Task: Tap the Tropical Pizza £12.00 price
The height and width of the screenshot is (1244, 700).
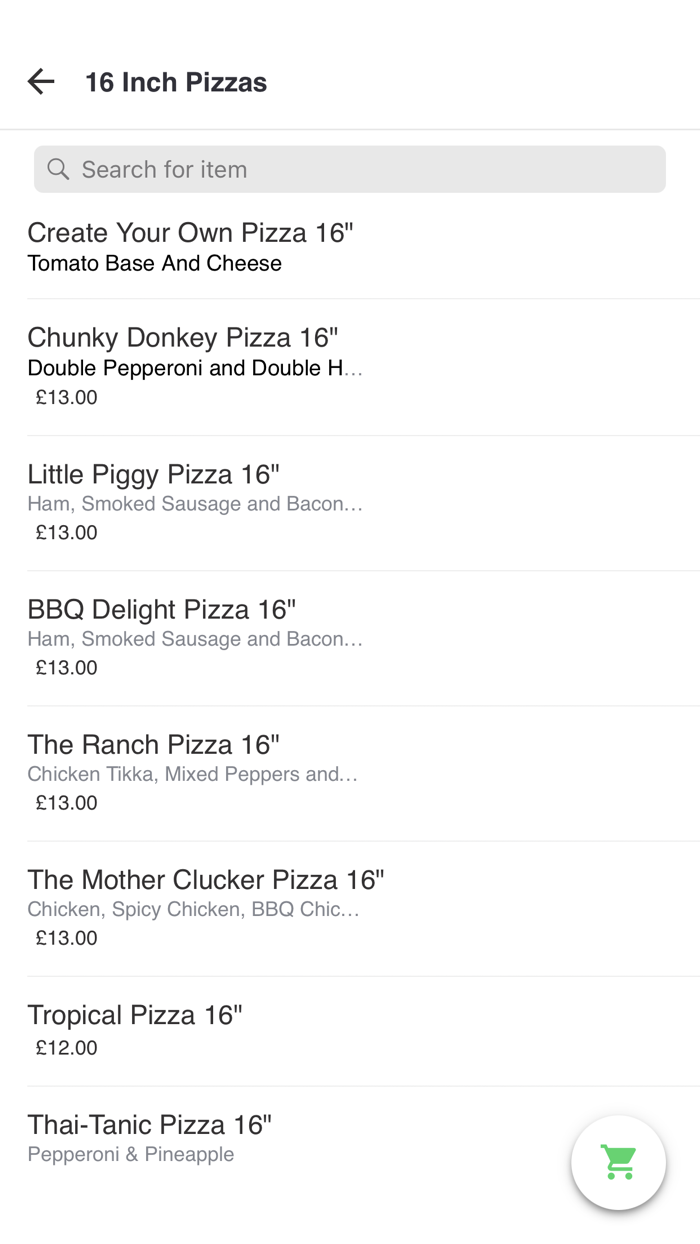Action: [67, 1048]
